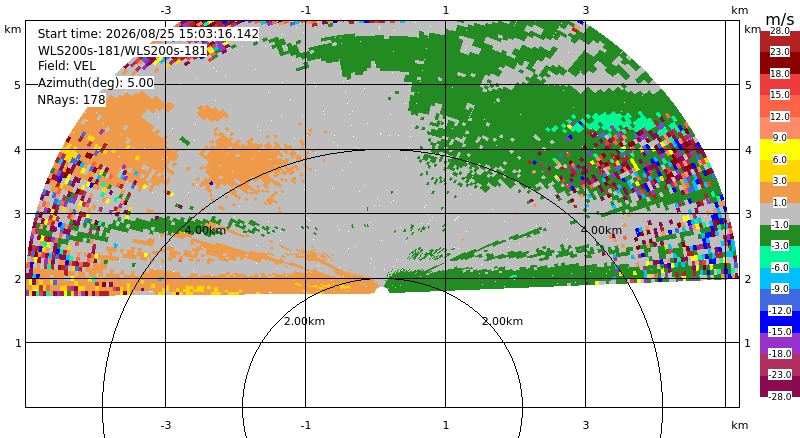Click the gray -1.0 to 1.0 legend band
The height and width of the screenshot is (438, 800).
click(780, 214)
